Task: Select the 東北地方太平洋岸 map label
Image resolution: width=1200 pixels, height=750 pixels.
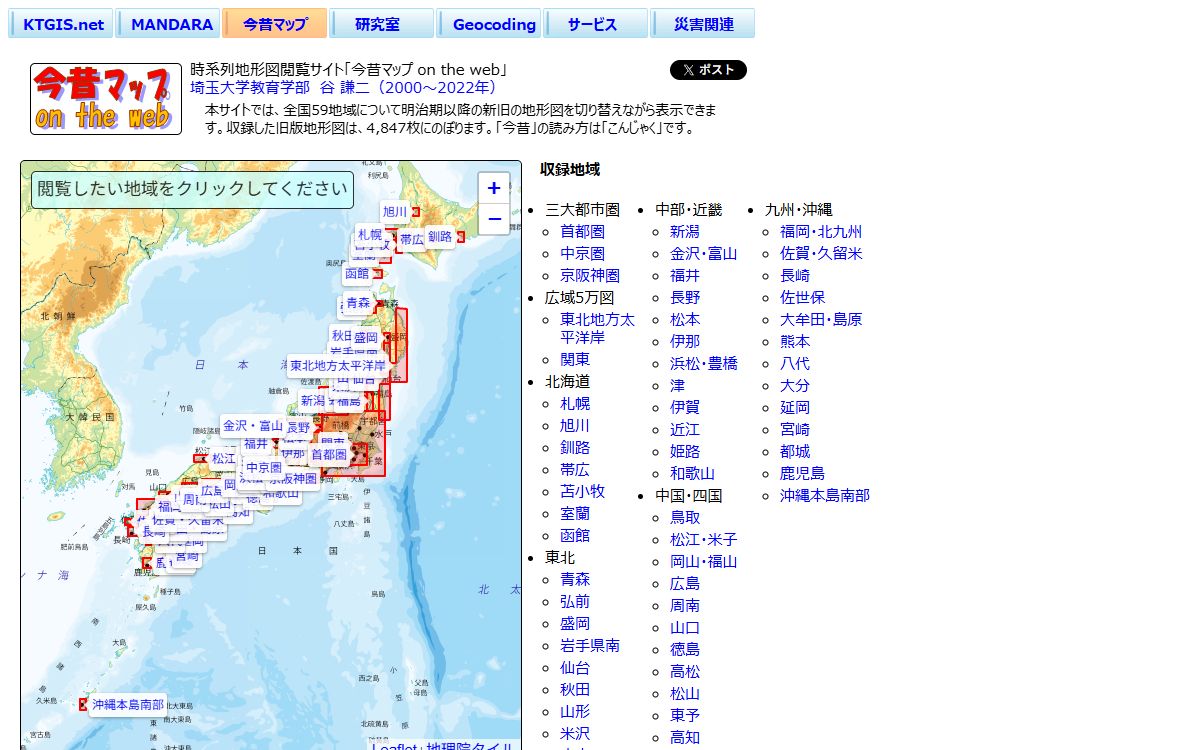Action: [338, 366]
